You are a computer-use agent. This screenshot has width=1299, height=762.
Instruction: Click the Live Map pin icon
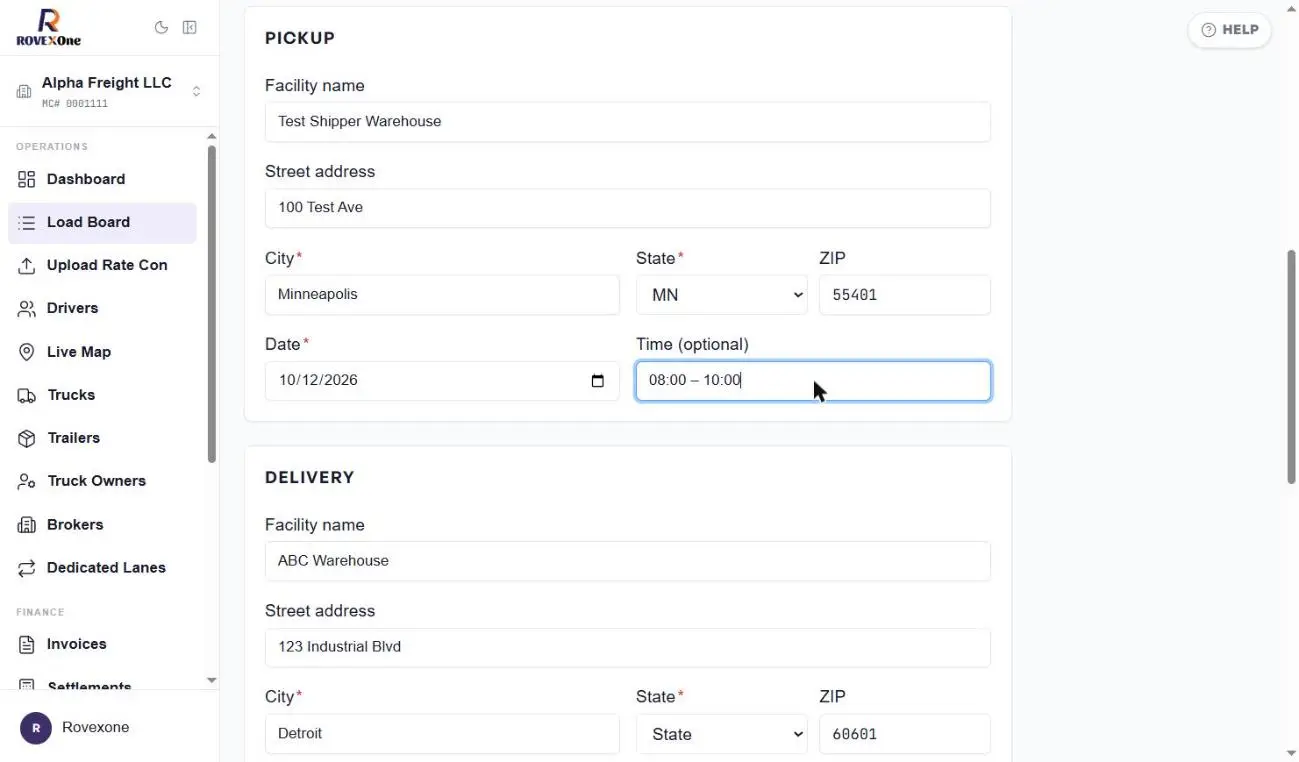[x=27, y=352]
